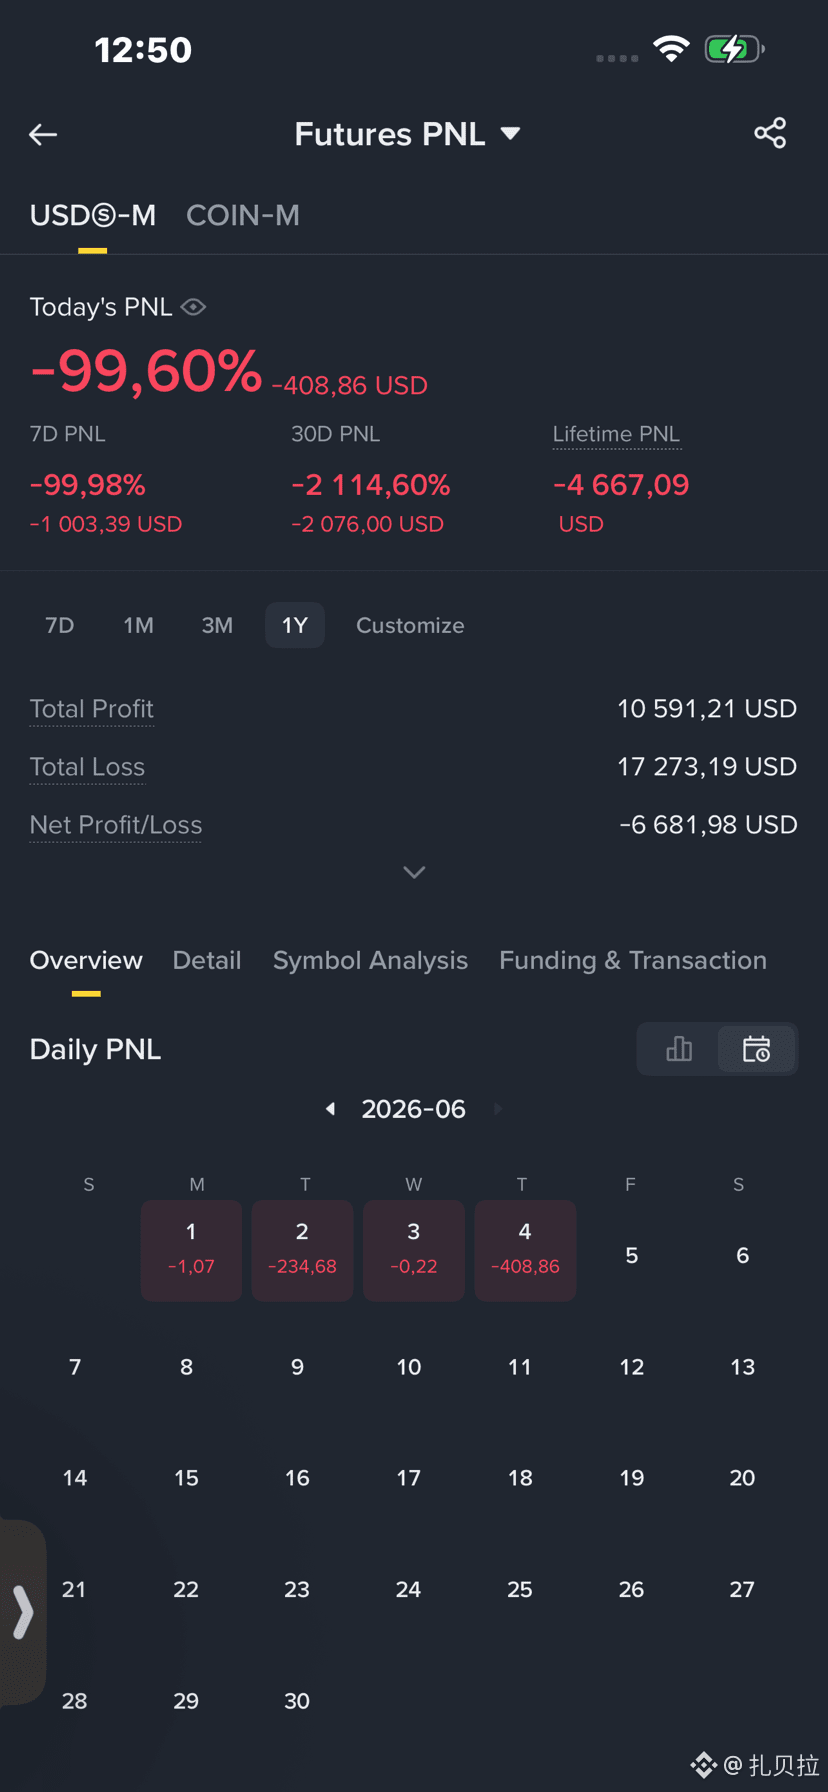Tap the Binance watermark logo icon
The height and width of the screenshot is (1792, 828).
(704, 1765)
